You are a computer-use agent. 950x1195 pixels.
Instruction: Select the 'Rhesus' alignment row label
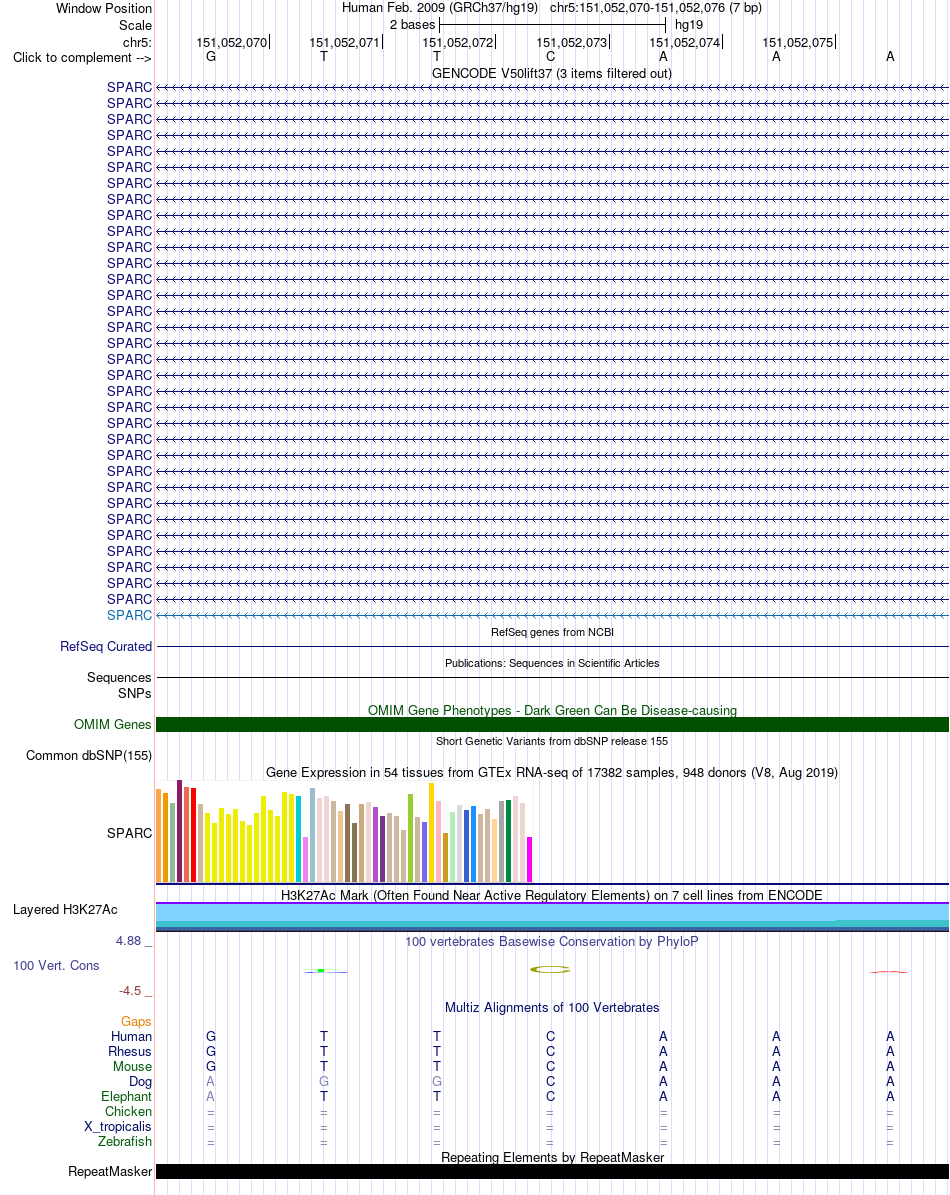coord(130,1052)
